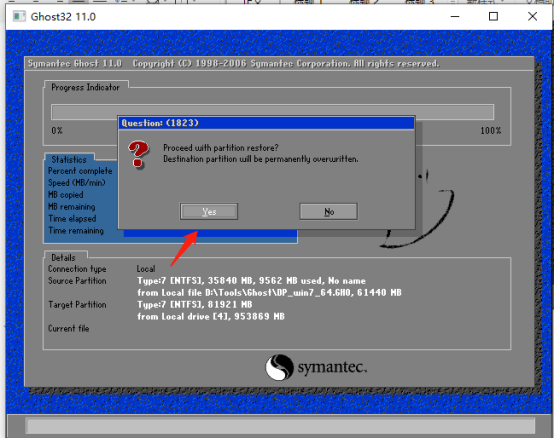Click the DP_win7_64.GHO file path line
Viewport: 554px width, 439px height.
coord(269,293)
